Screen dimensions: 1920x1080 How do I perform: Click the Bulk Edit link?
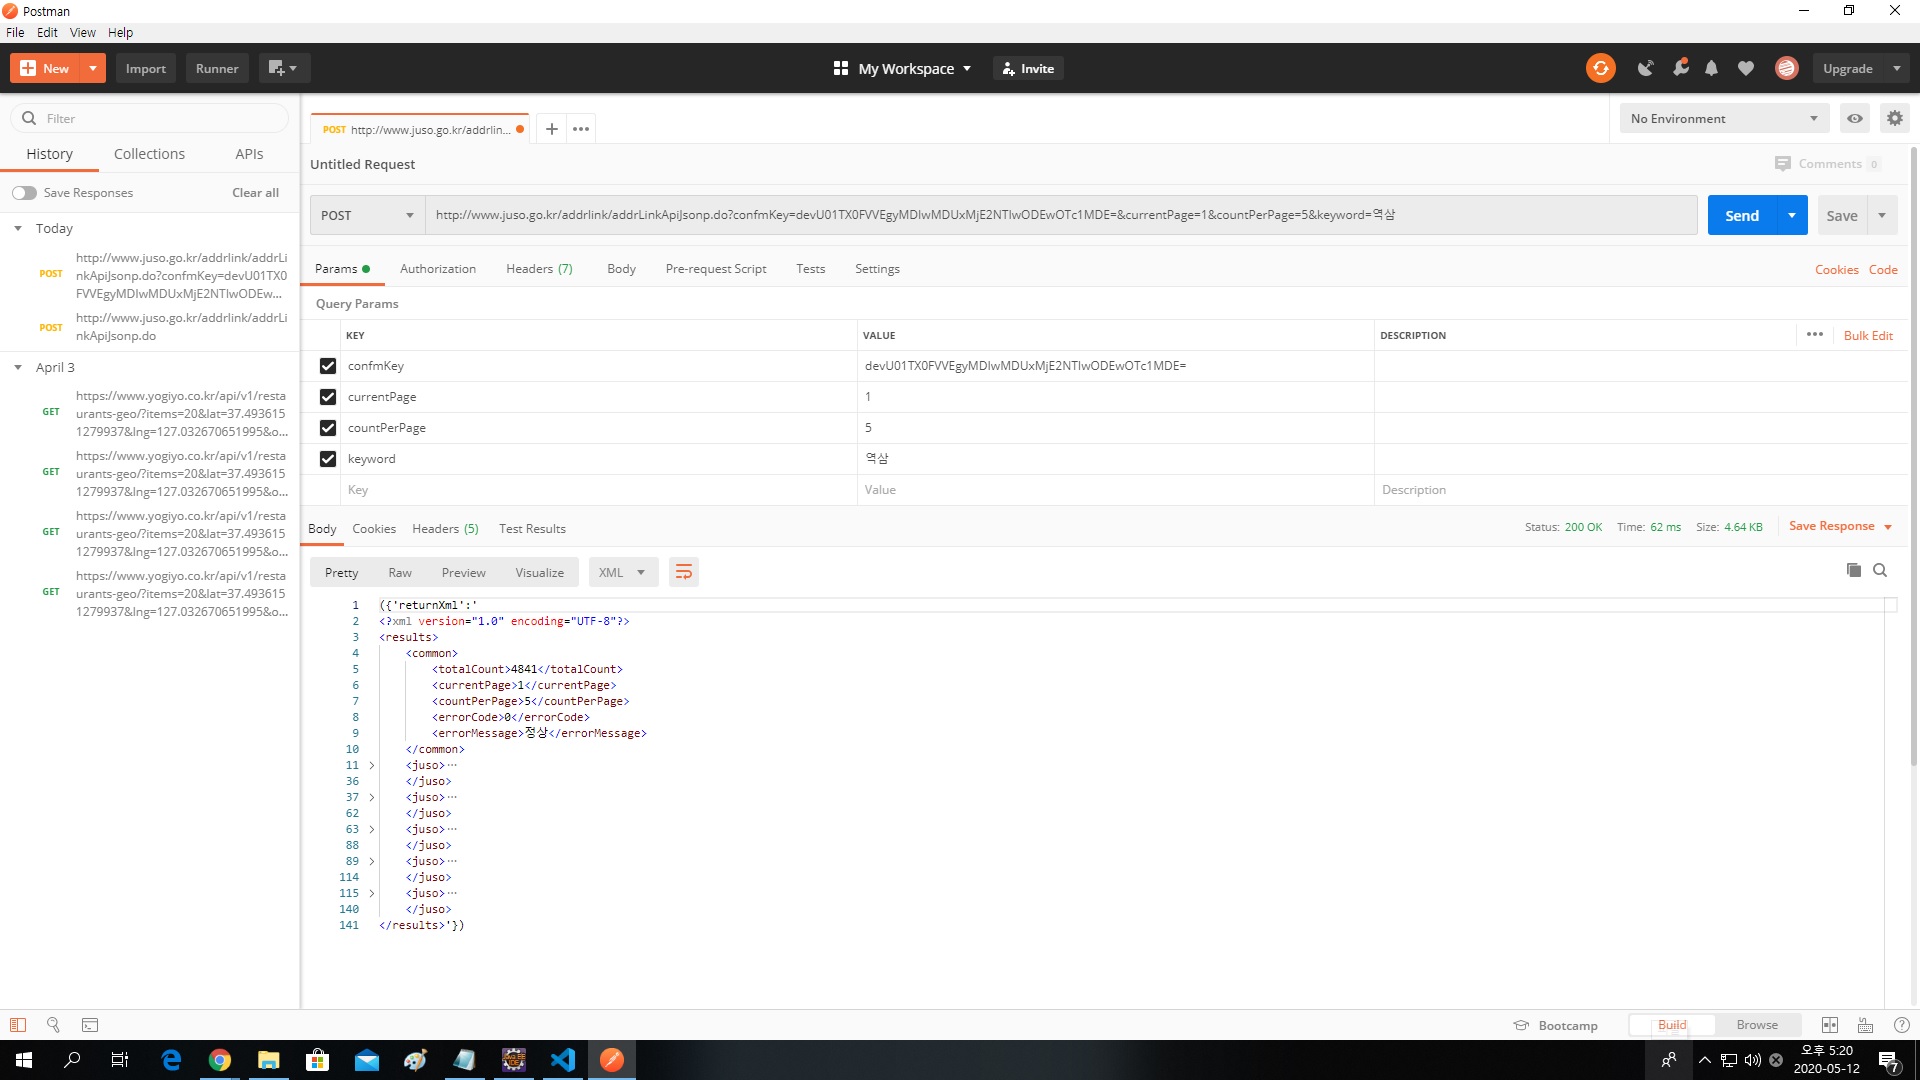[1867, 336]
